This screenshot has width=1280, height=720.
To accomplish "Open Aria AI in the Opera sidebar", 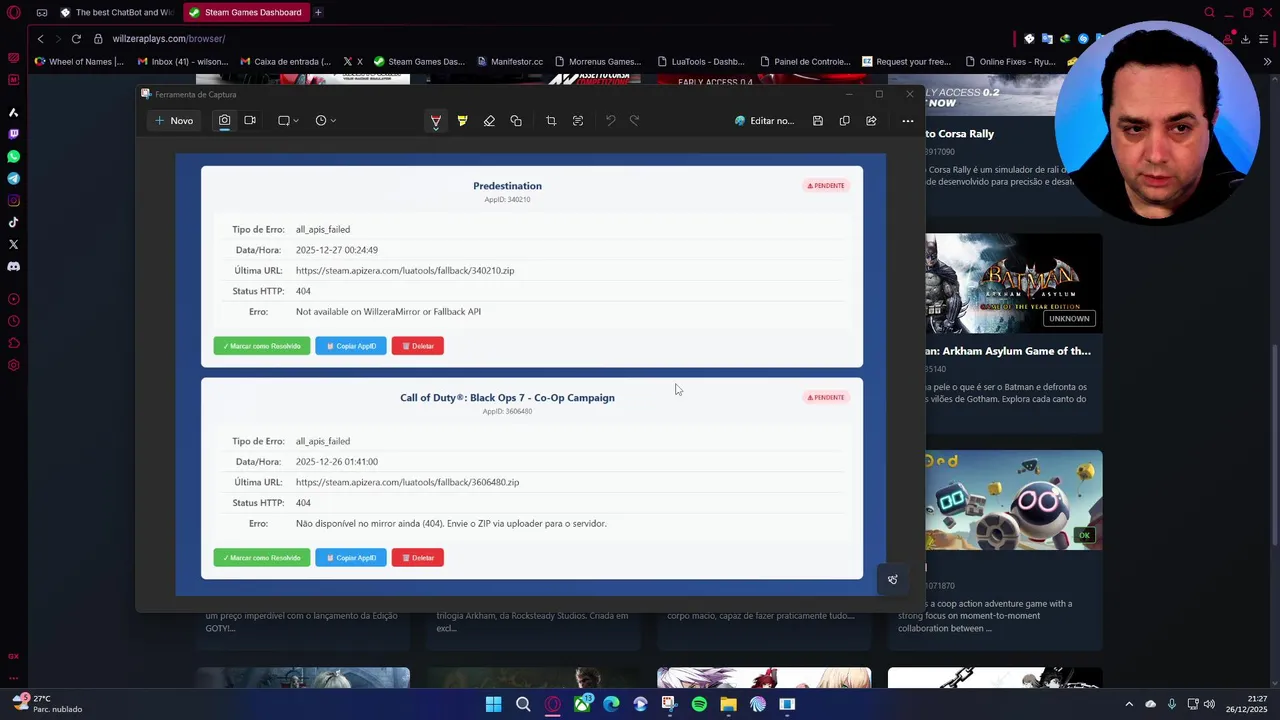I will pos(14,112).
